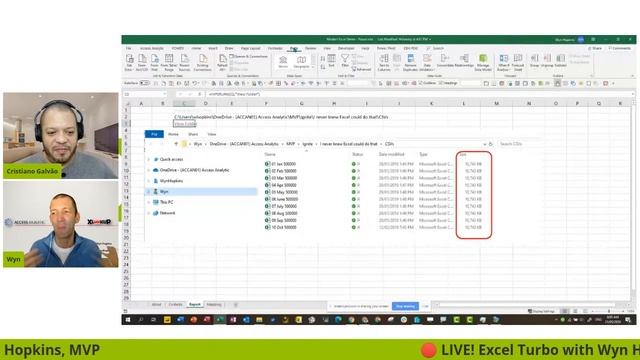The width and height of the screenshot is (640, 360).
Task: Click Remove Duplicates icon
Action: tap(410, 62)
